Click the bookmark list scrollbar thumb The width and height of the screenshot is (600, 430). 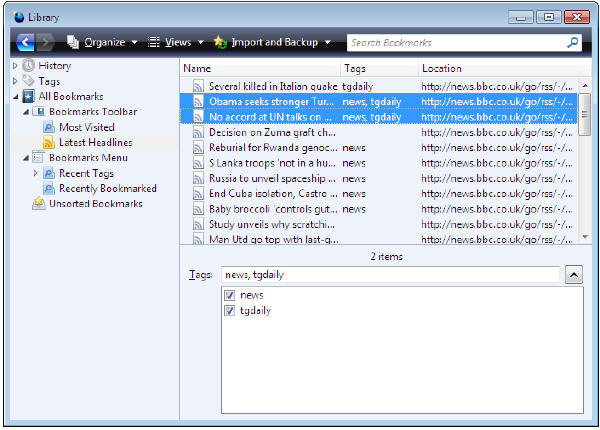585,114
